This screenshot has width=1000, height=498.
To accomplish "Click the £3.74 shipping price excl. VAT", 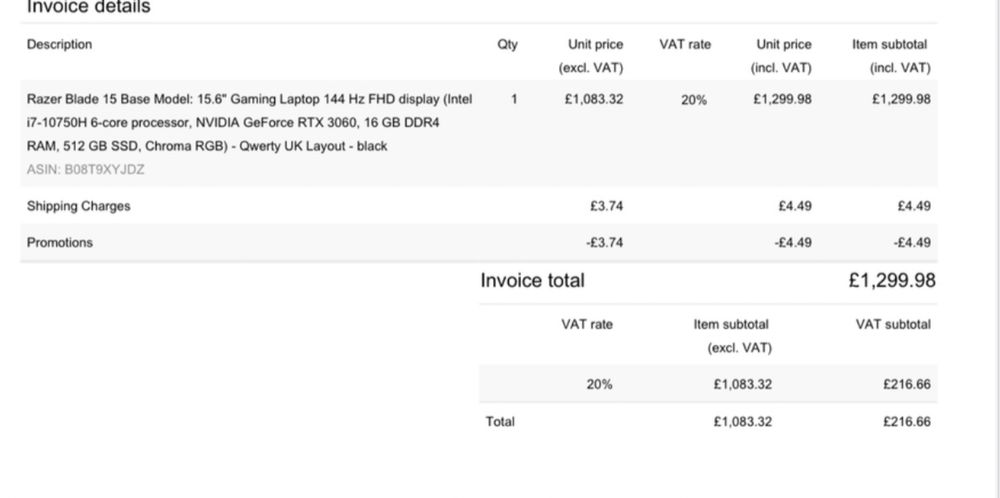I will (x=606, y=206).
